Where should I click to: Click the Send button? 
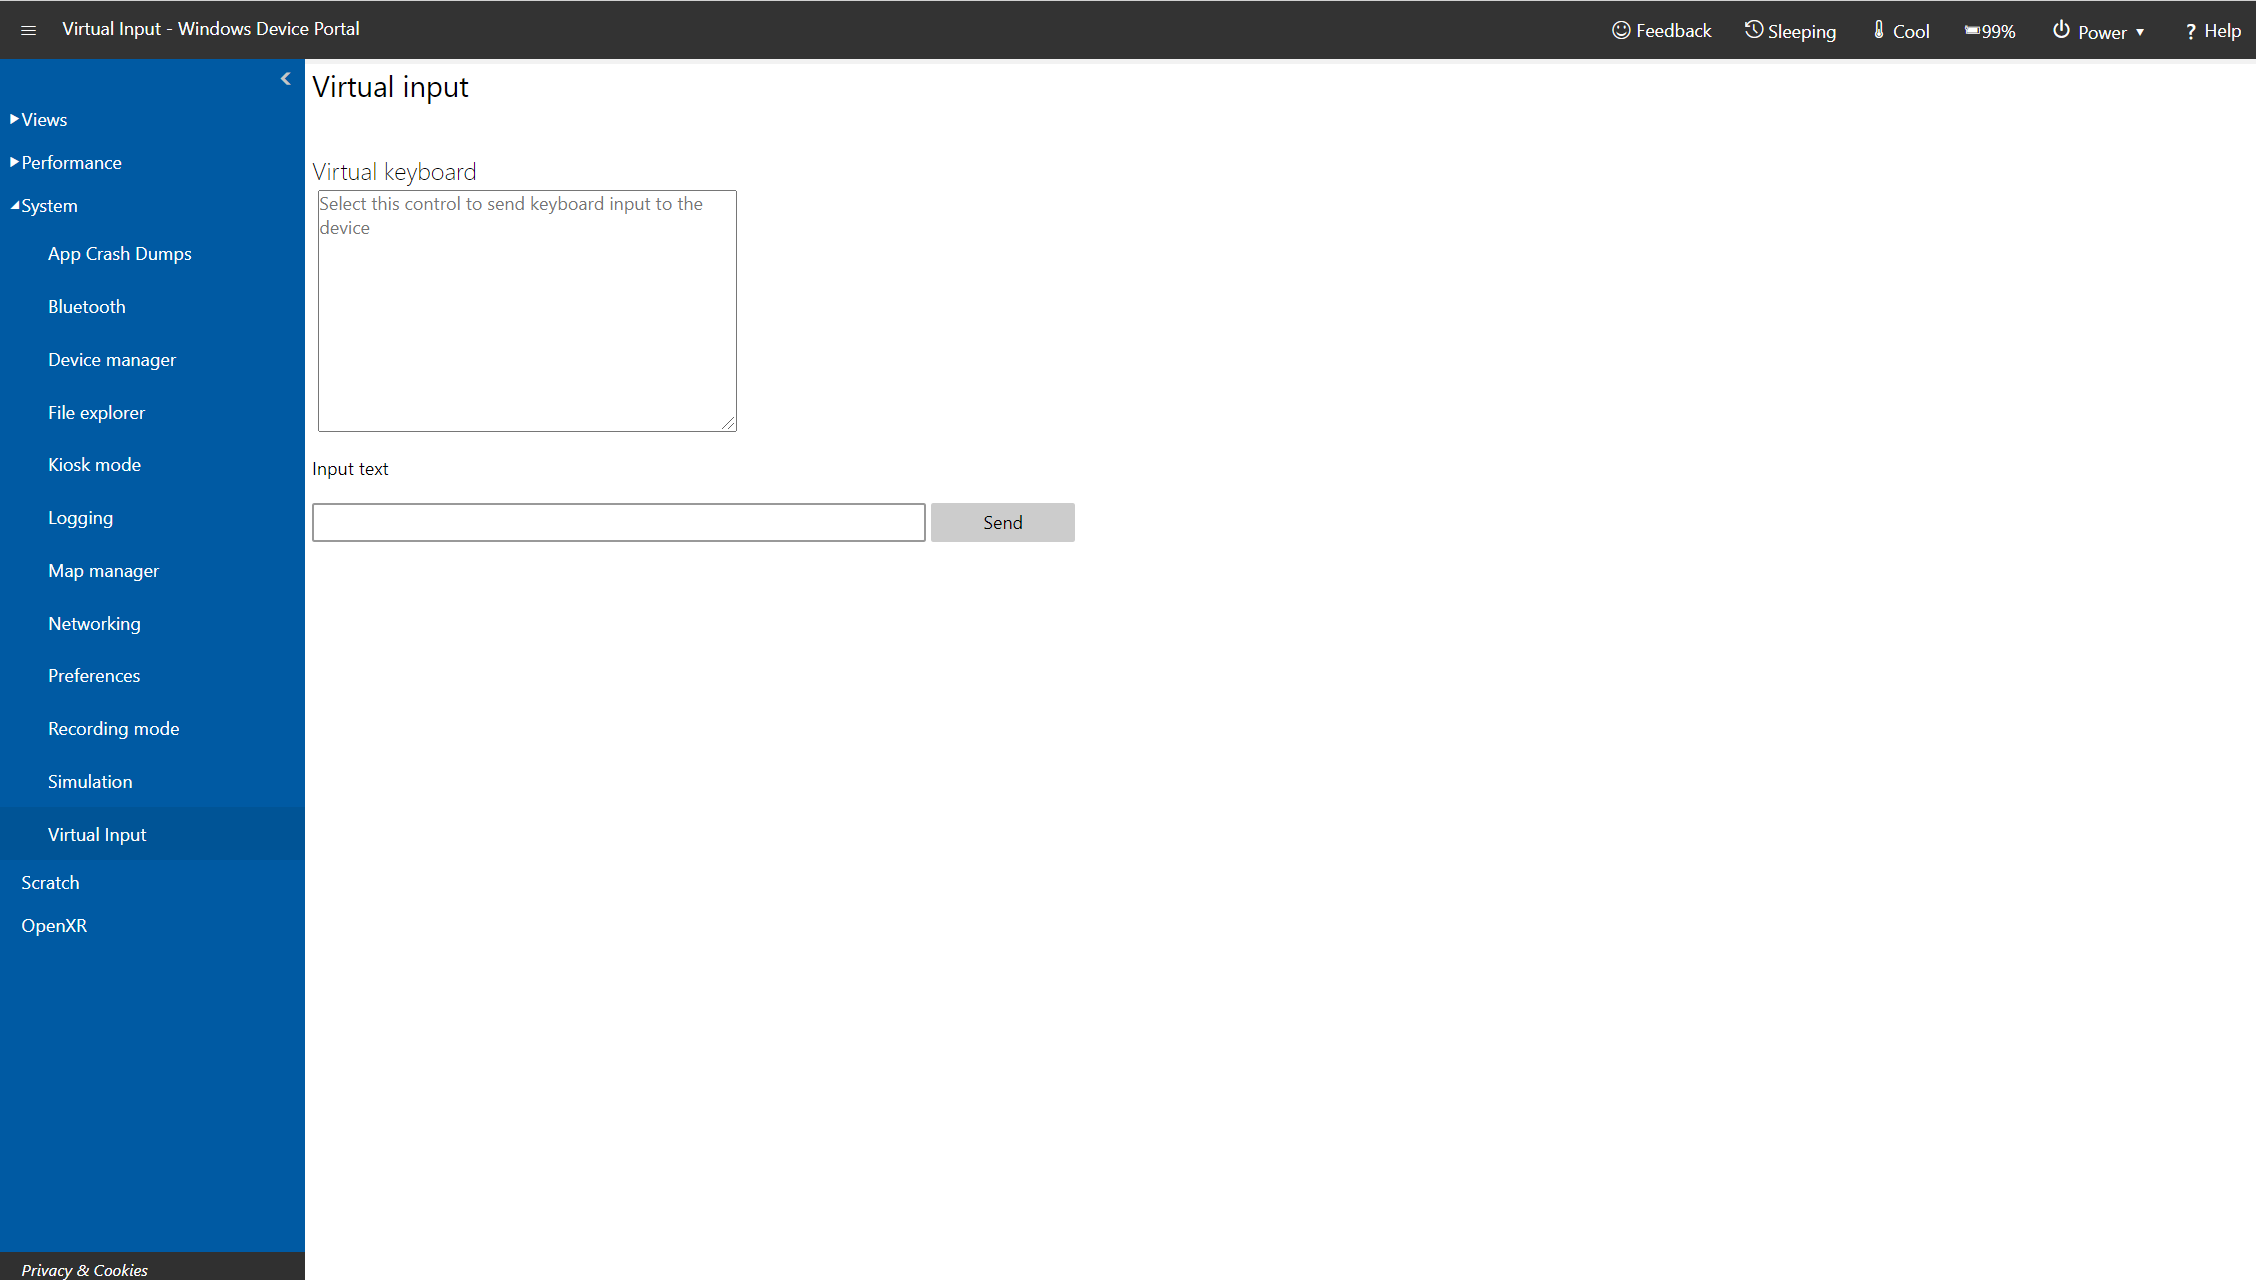(x=1004, y=522)
